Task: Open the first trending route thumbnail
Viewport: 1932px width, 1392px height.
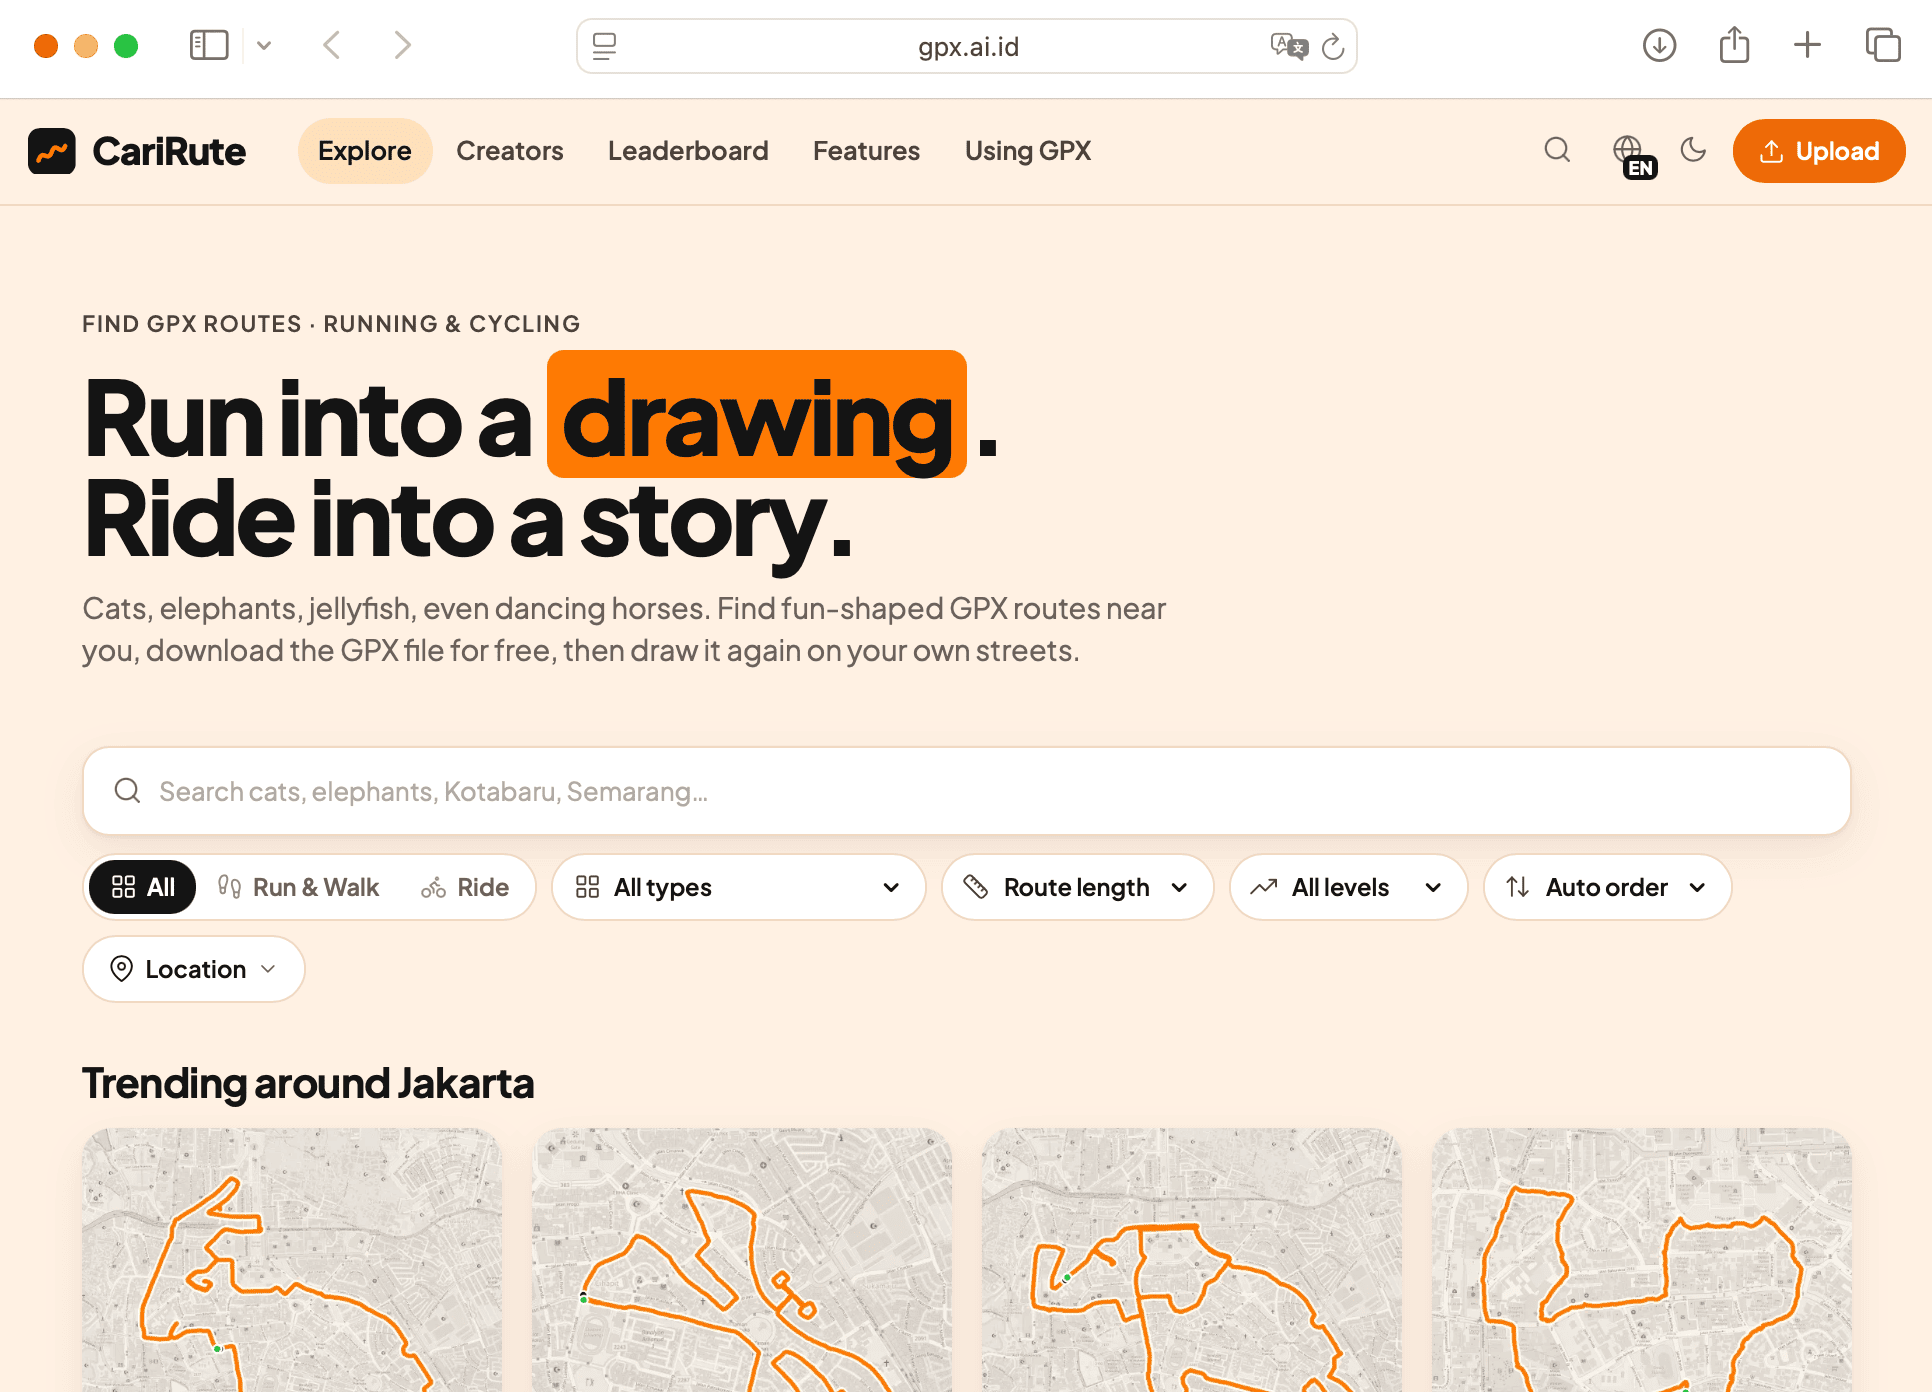Action: tap(292, 1260)
